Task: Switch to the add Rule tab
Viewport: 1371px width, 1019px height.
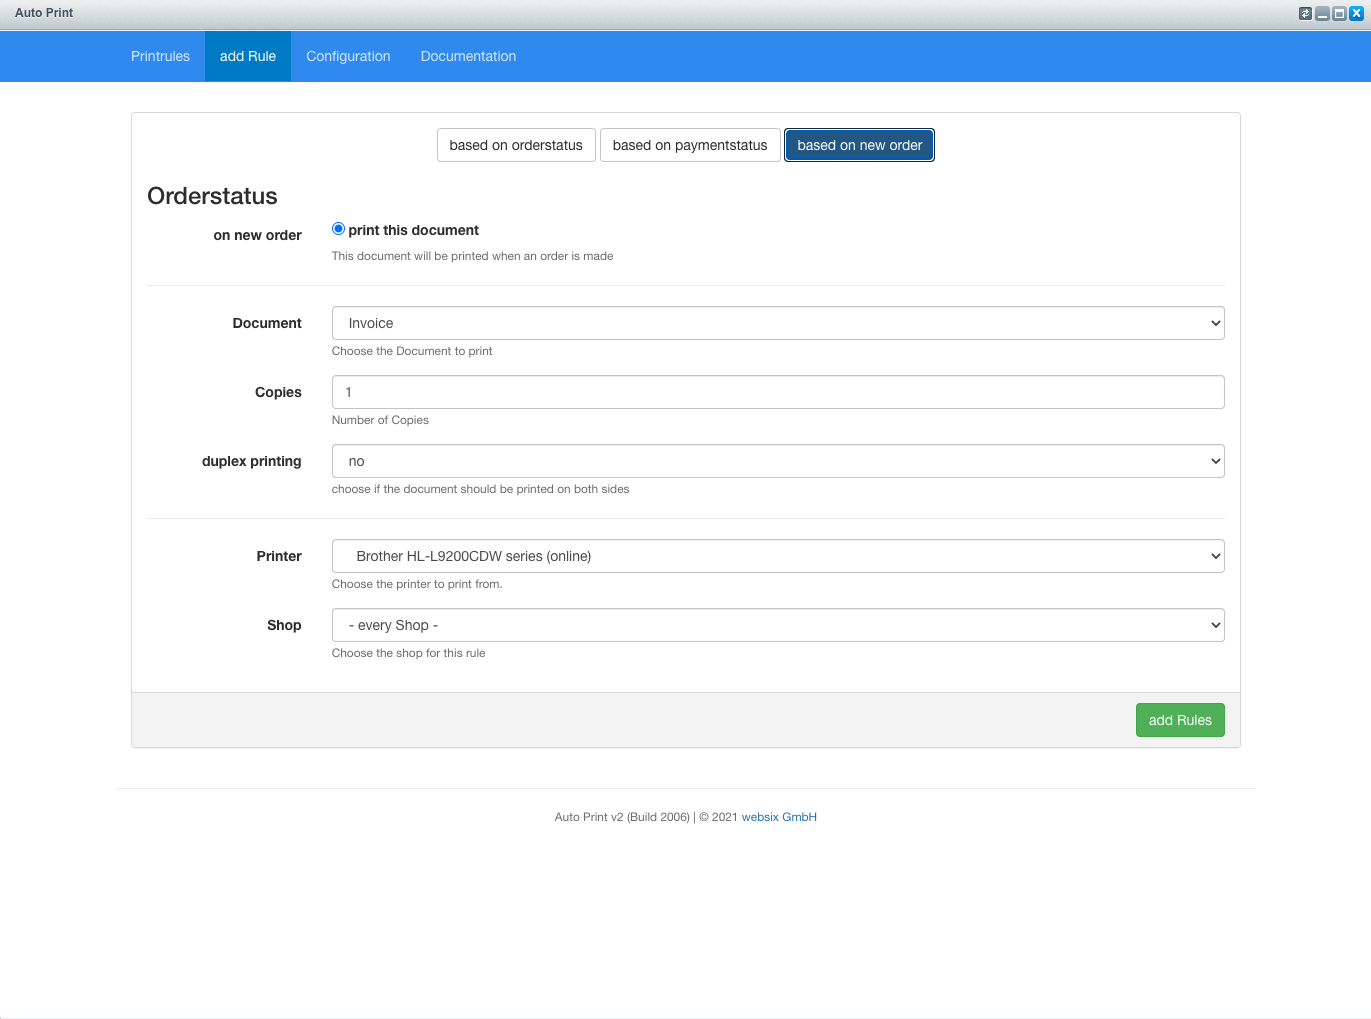Action: tap(248, 56)
